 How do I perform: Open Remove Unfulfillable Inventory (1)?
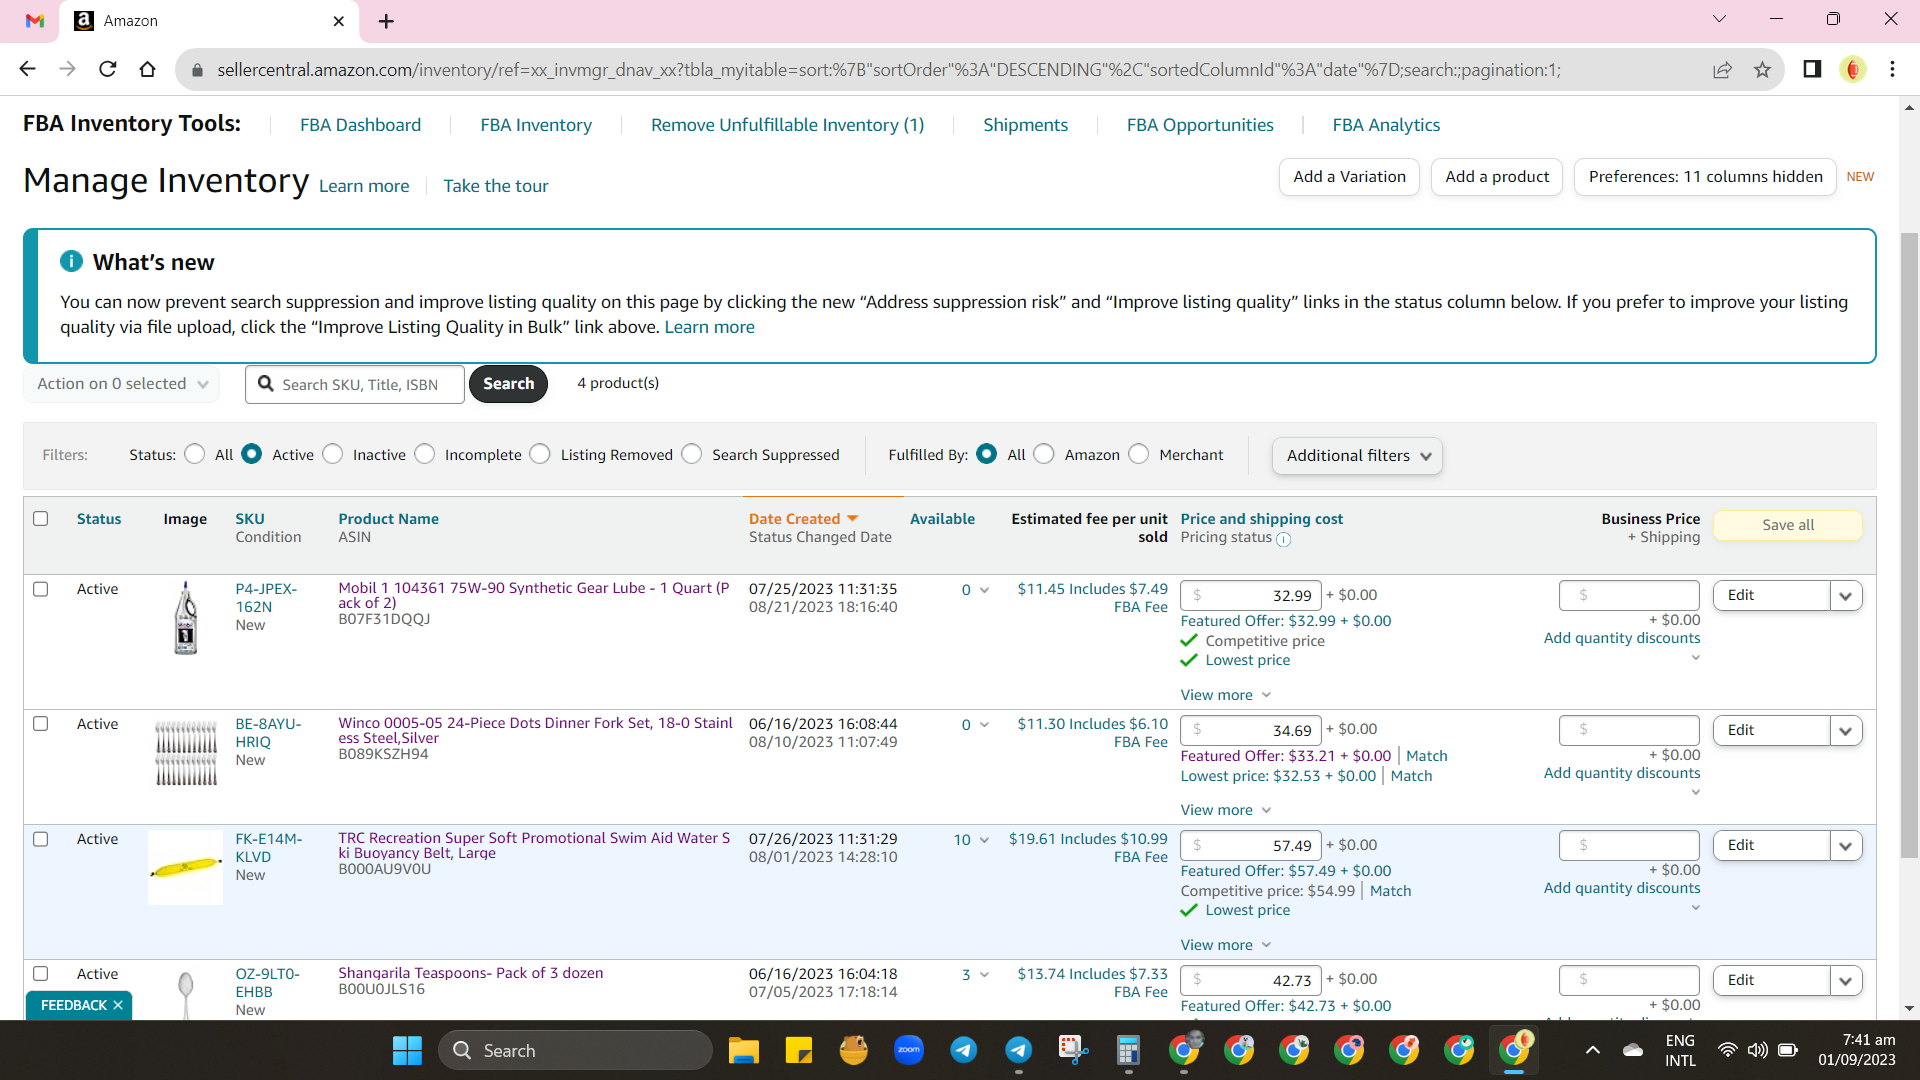click(787, 125)
